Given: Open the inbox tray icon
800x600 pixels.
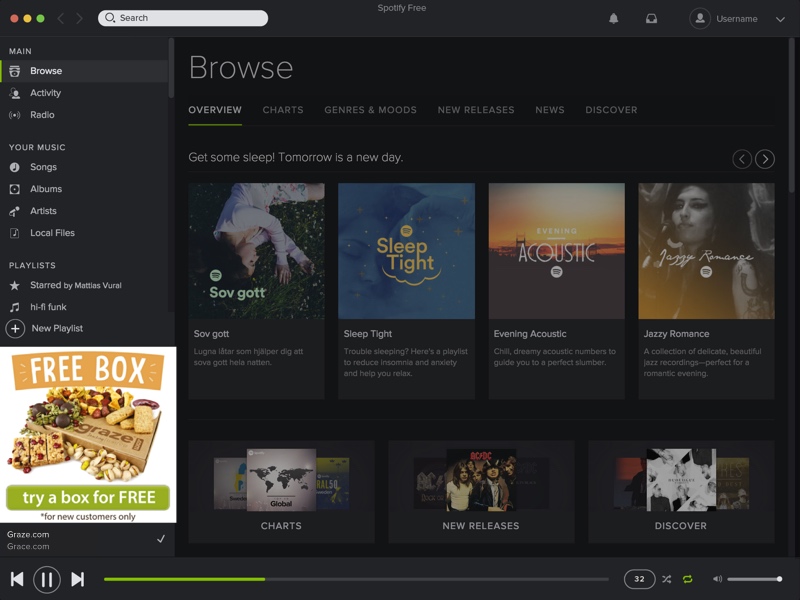Looking at the screenshot, I should pos(651,18).
